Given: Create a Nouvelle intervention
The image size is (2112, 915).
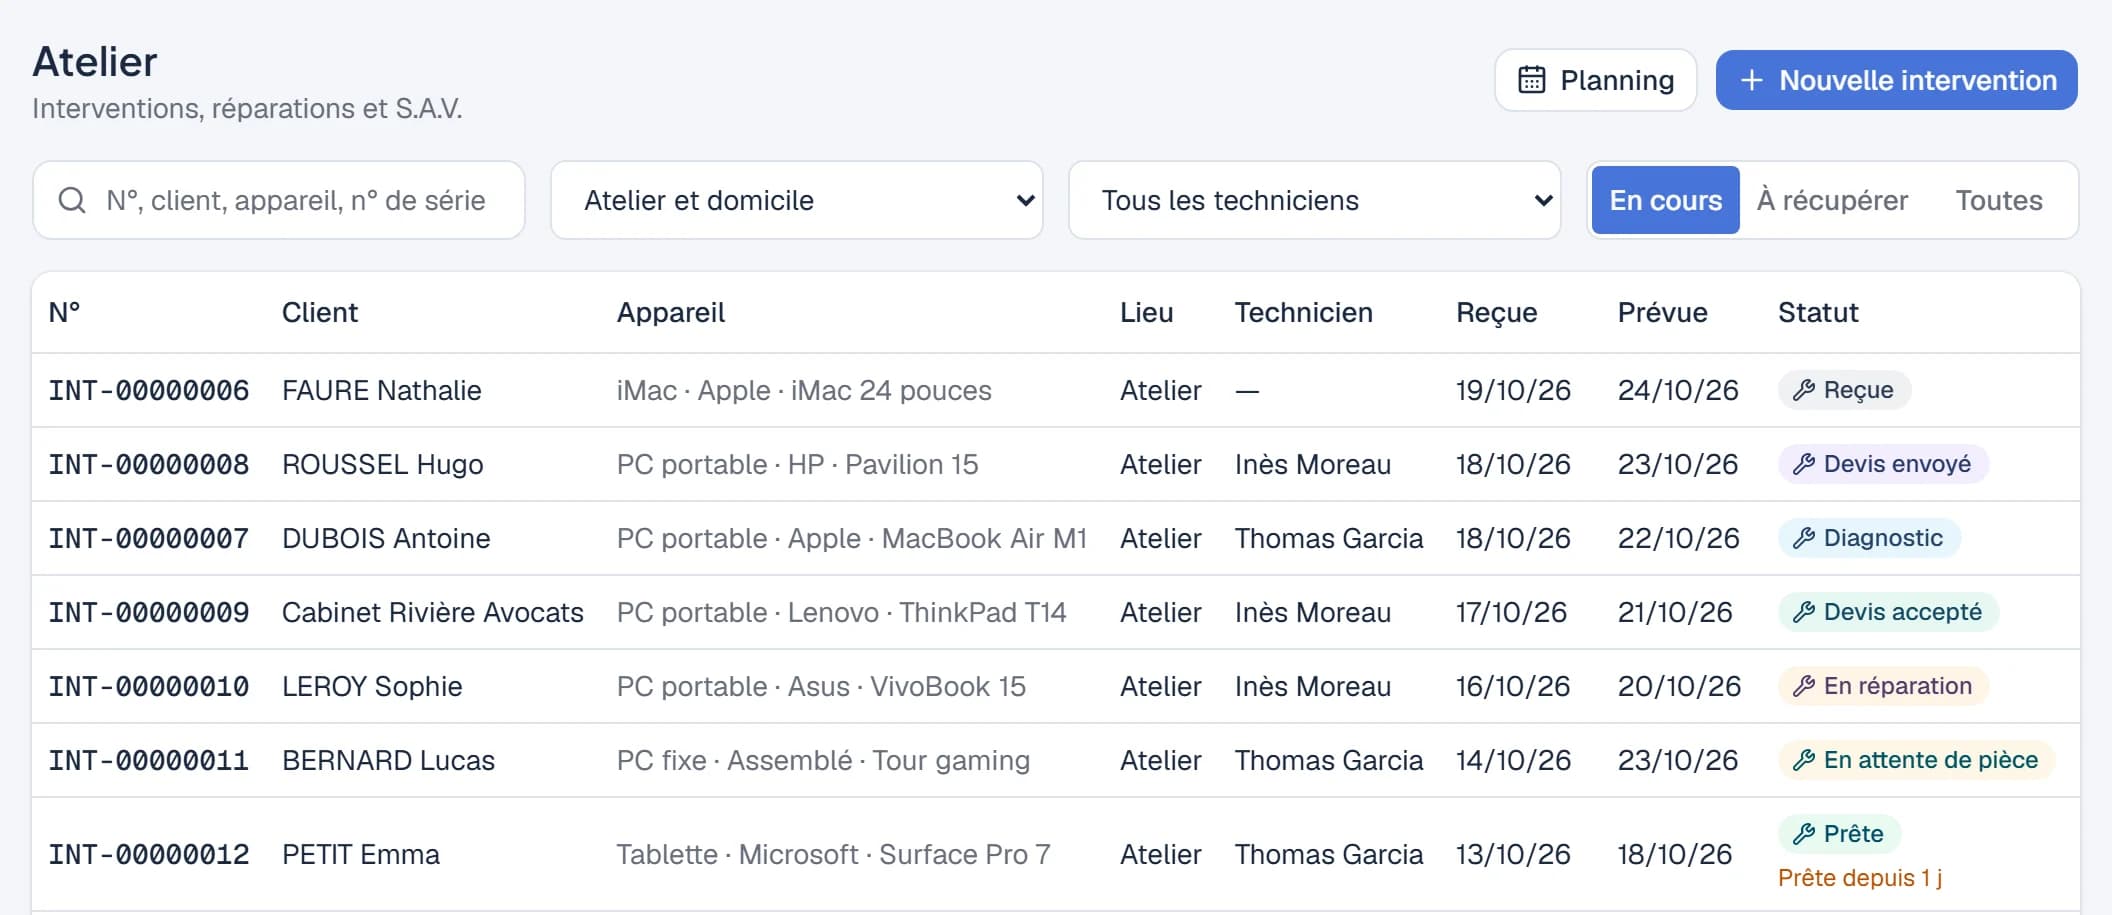Looking at the screenshot, I should click(1897, 80).
